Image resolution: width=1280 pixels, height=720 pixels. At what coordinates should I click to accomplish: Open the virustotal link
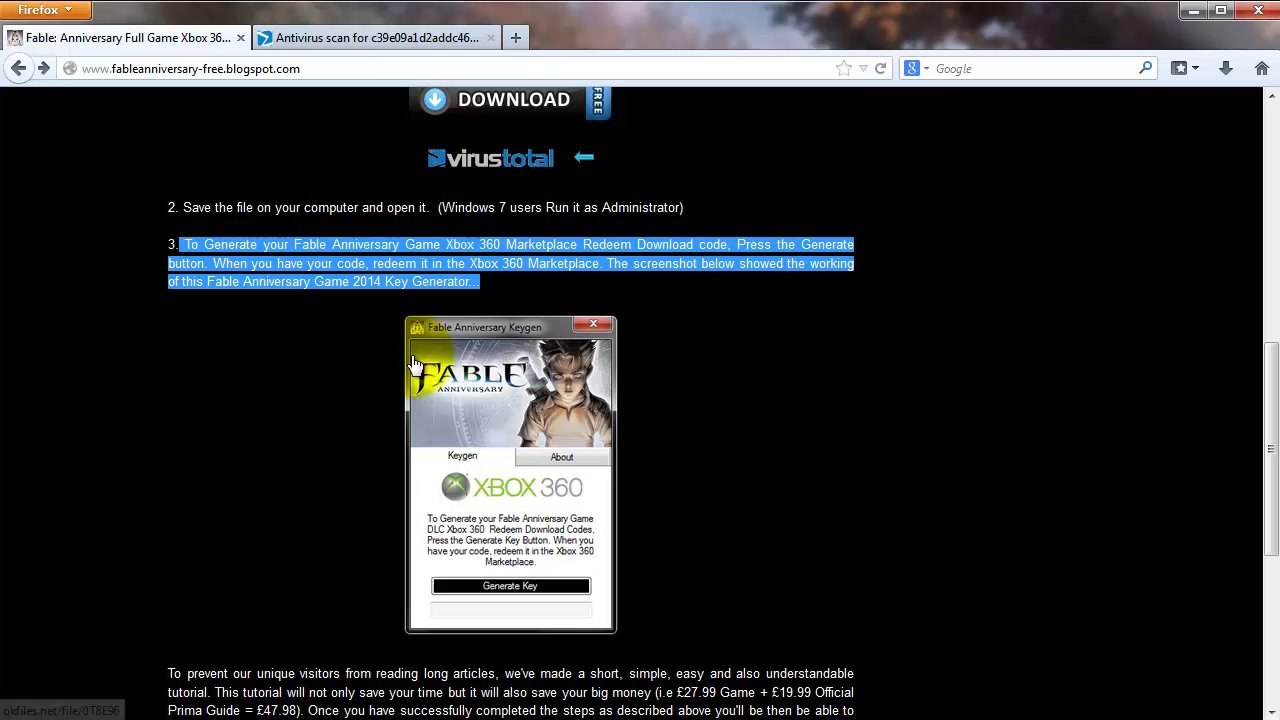490,158
